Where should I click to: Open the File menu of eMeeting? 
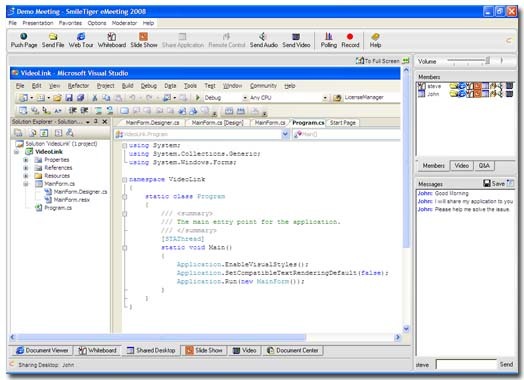click(x=13, y=23)
